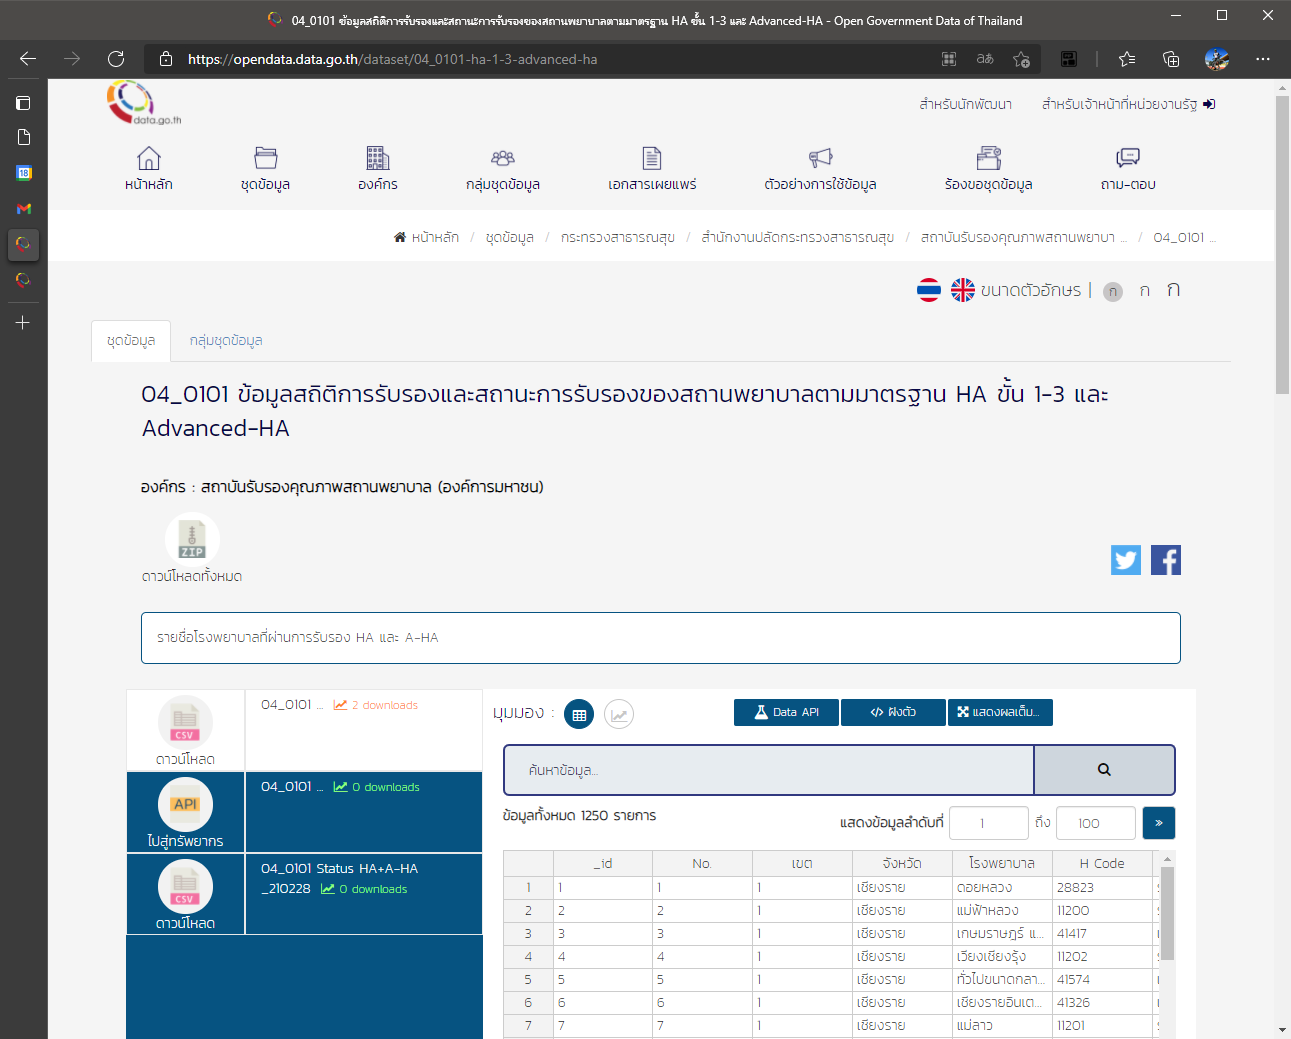
Task: Download all files via the ZIP icon
Action: [192, 538]
